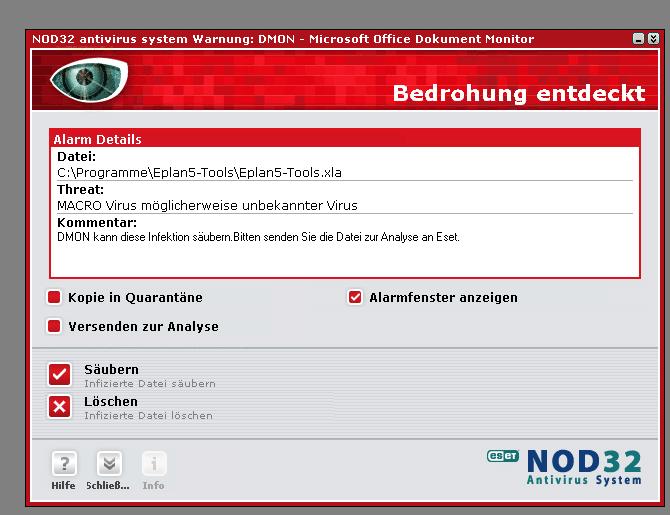The image size is (670, 515).
Task: Choose Löschen to delete the infected file
Action: click(x=111, y=401)
